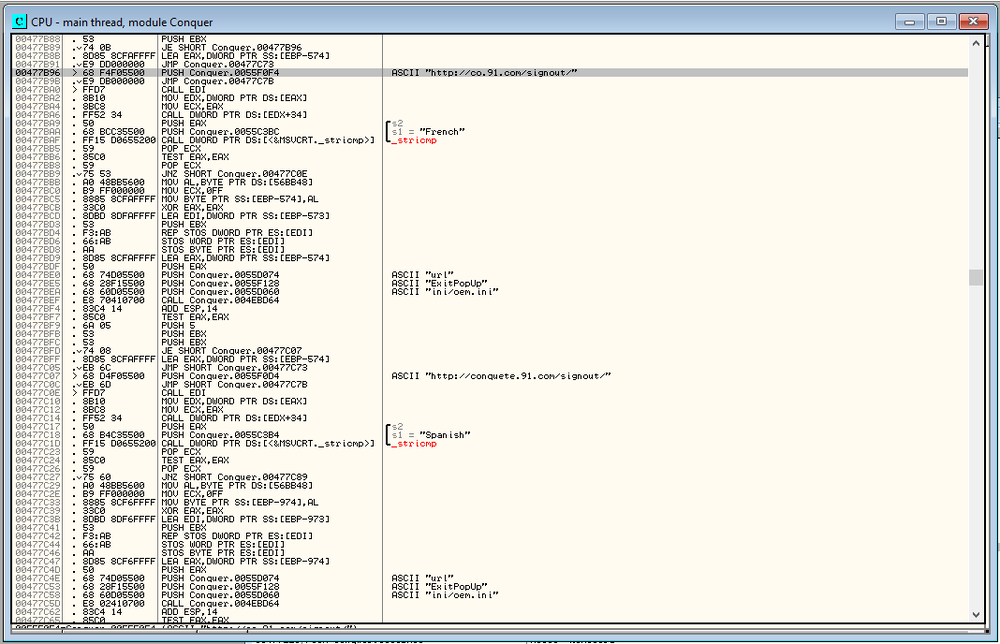Select the JE SHORT Conquer.00477C07 instruction
Viewport: 1000px width, 644px height.
tap(220, 351)
